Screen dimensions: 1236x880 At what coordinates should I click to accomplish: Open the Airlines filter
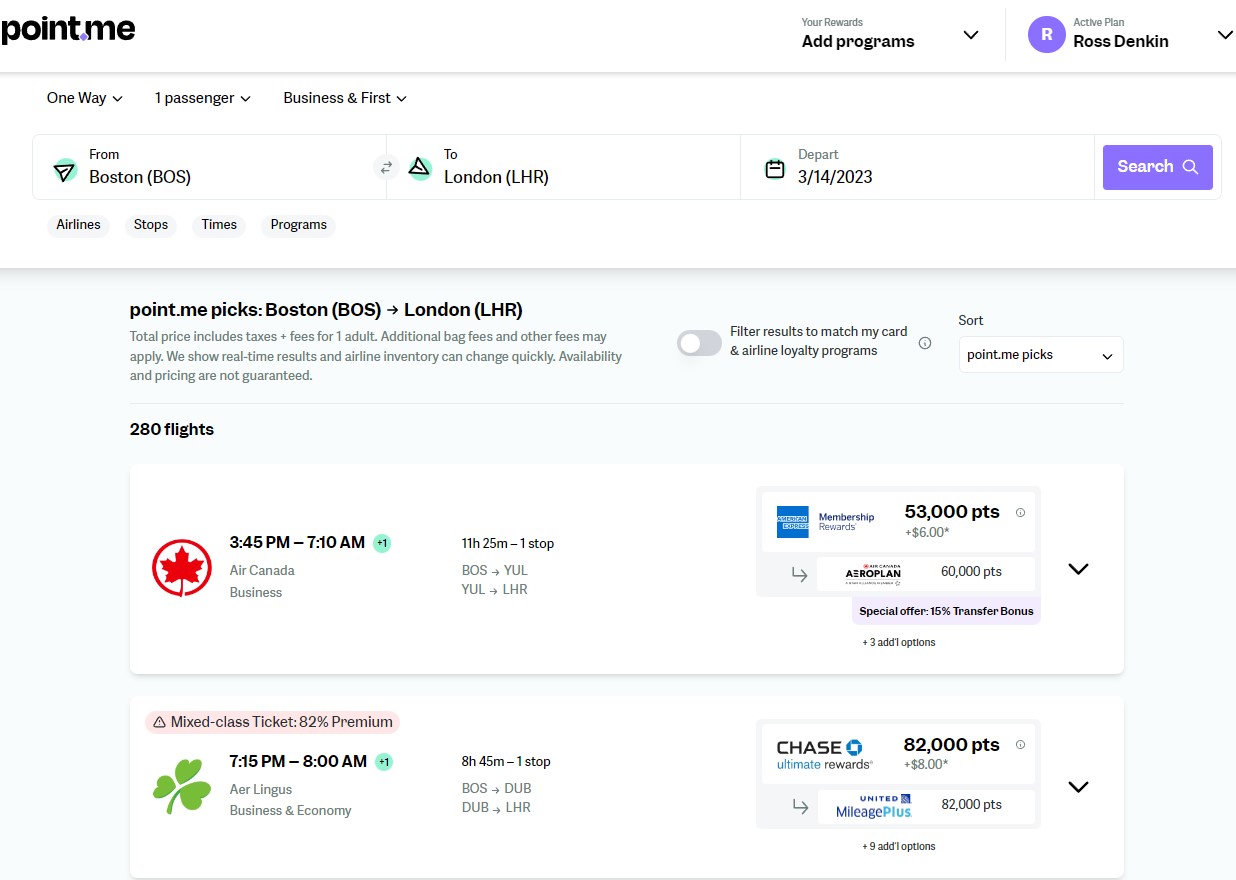[78, 225]
